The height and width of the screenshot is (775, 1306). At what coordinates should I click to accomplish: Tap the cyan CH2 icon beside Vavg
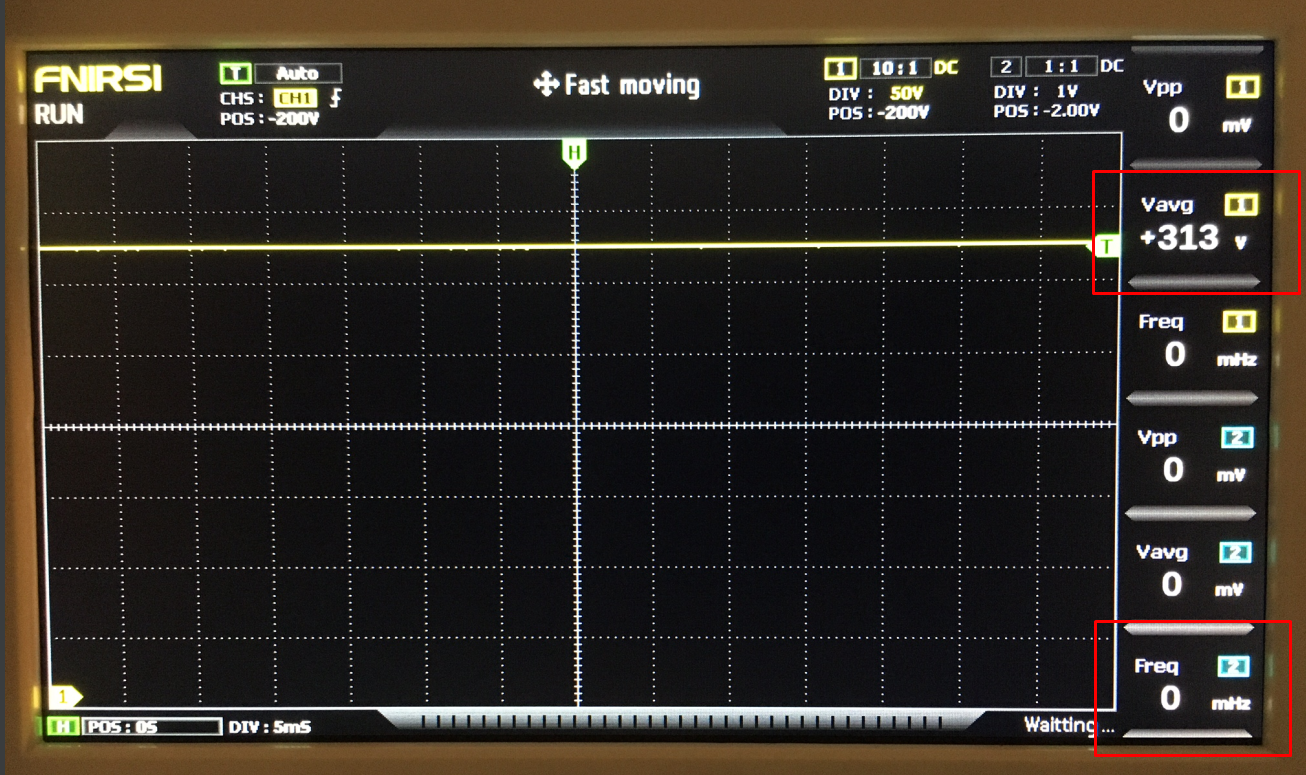point(1236,553)
